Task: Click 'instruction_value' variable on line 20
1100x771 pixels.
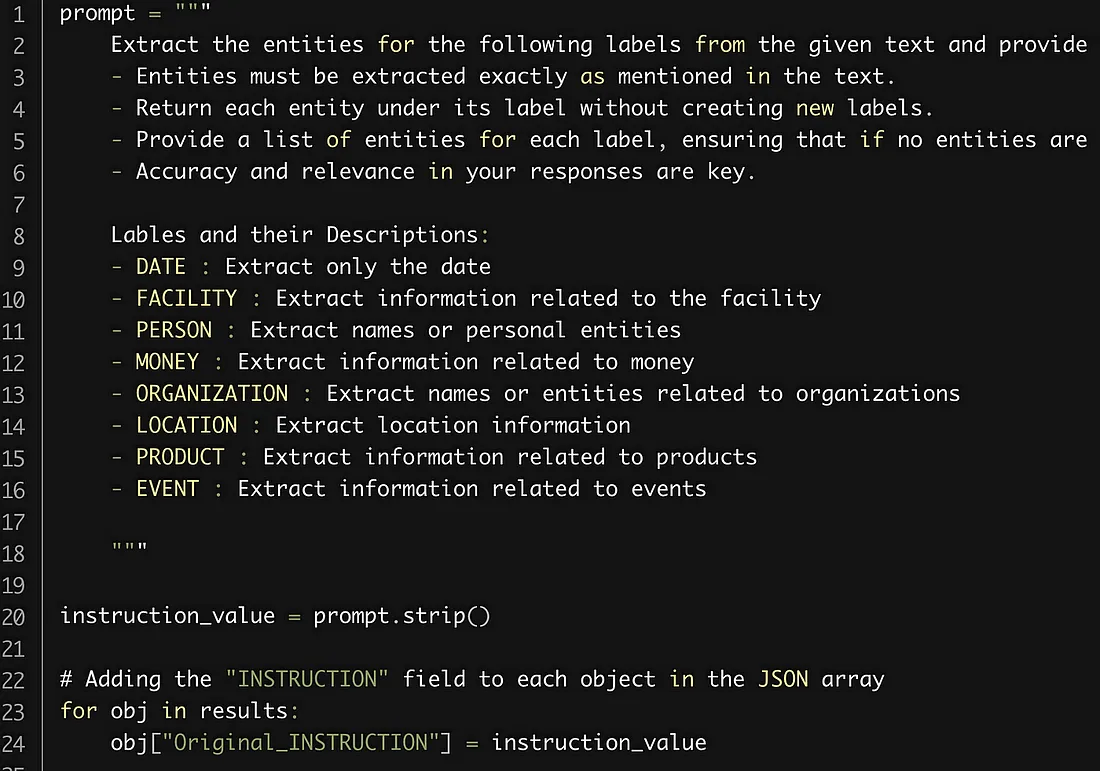Action: click(x=168, y=616)
